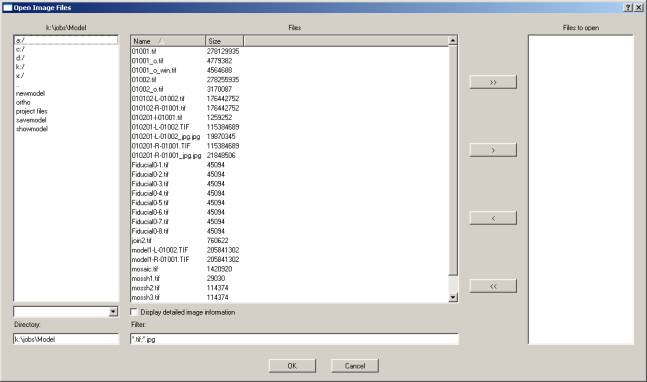Screen dimensions: 647x382
Task: Click size value 1420920
Action: click(x=219, y=269)
